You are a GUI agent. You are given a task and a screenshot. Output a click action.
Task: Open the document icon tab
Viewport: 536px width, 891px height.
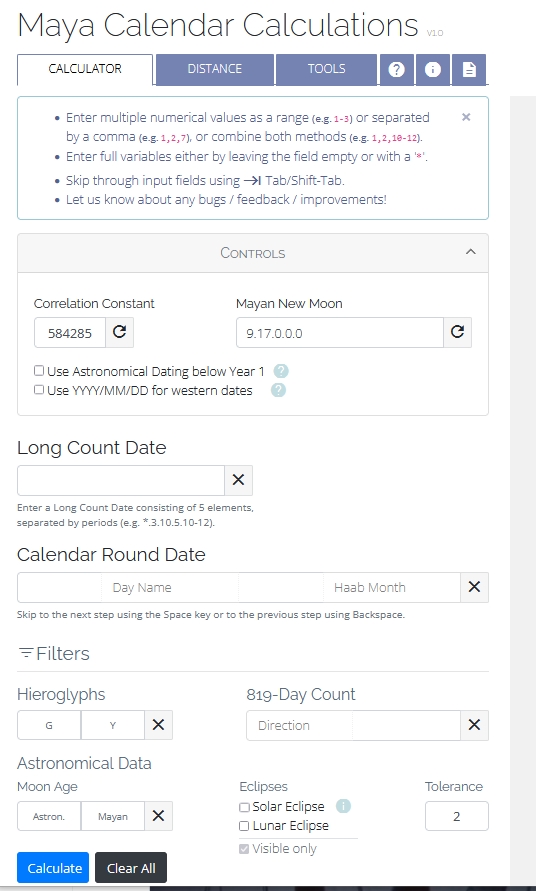tap(469, 69)
